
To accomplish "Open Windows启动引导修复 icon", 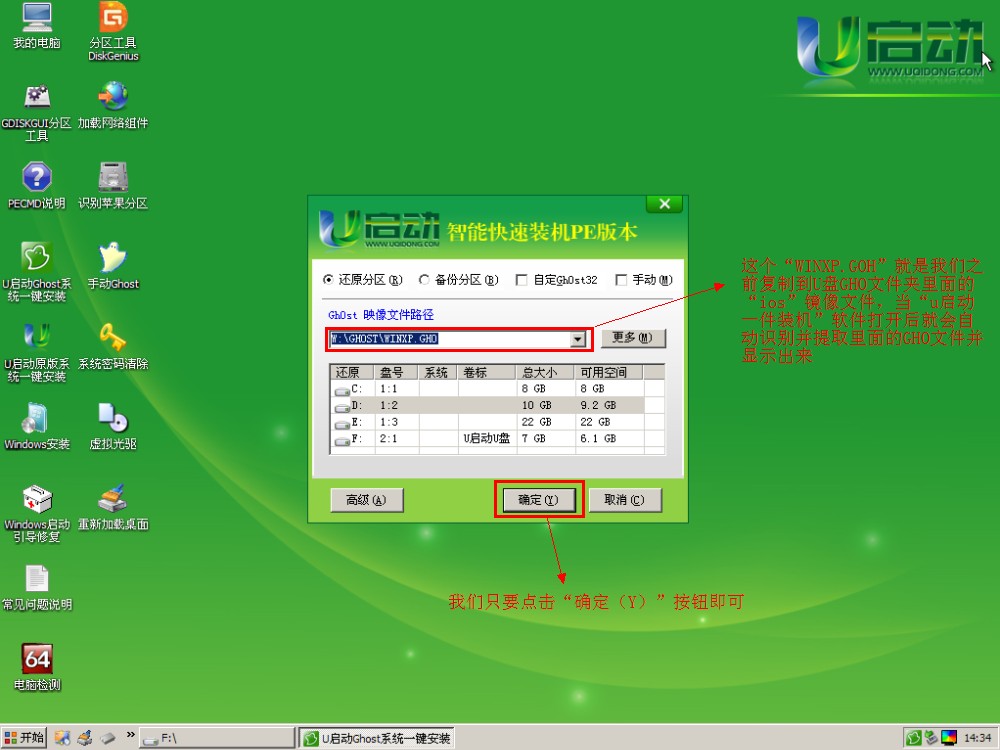I will click(36, 514).
